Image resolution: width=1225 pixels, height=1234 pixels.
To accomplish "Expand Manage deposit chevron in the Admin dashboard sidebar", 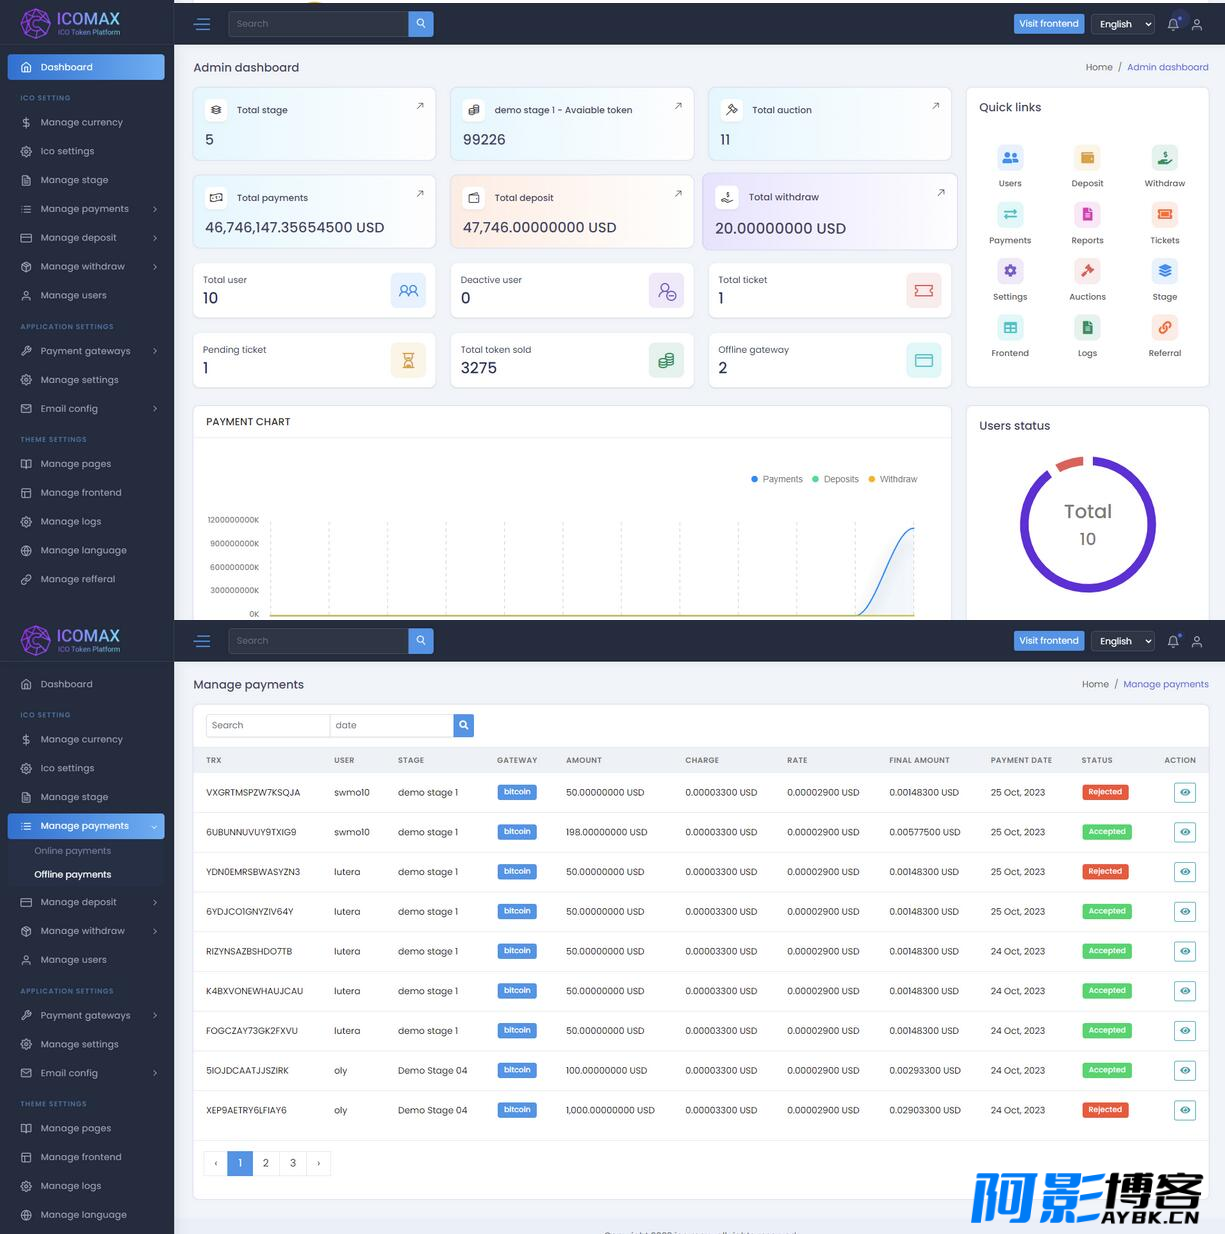I will 155,238.
